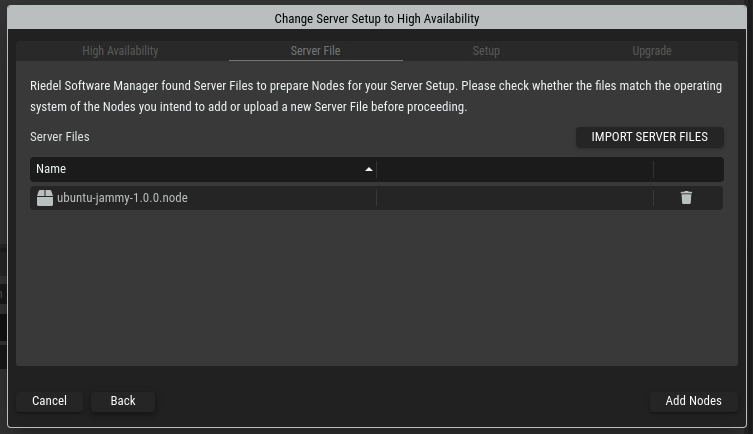Click the divider right of Name column header

tap(377, 169)
